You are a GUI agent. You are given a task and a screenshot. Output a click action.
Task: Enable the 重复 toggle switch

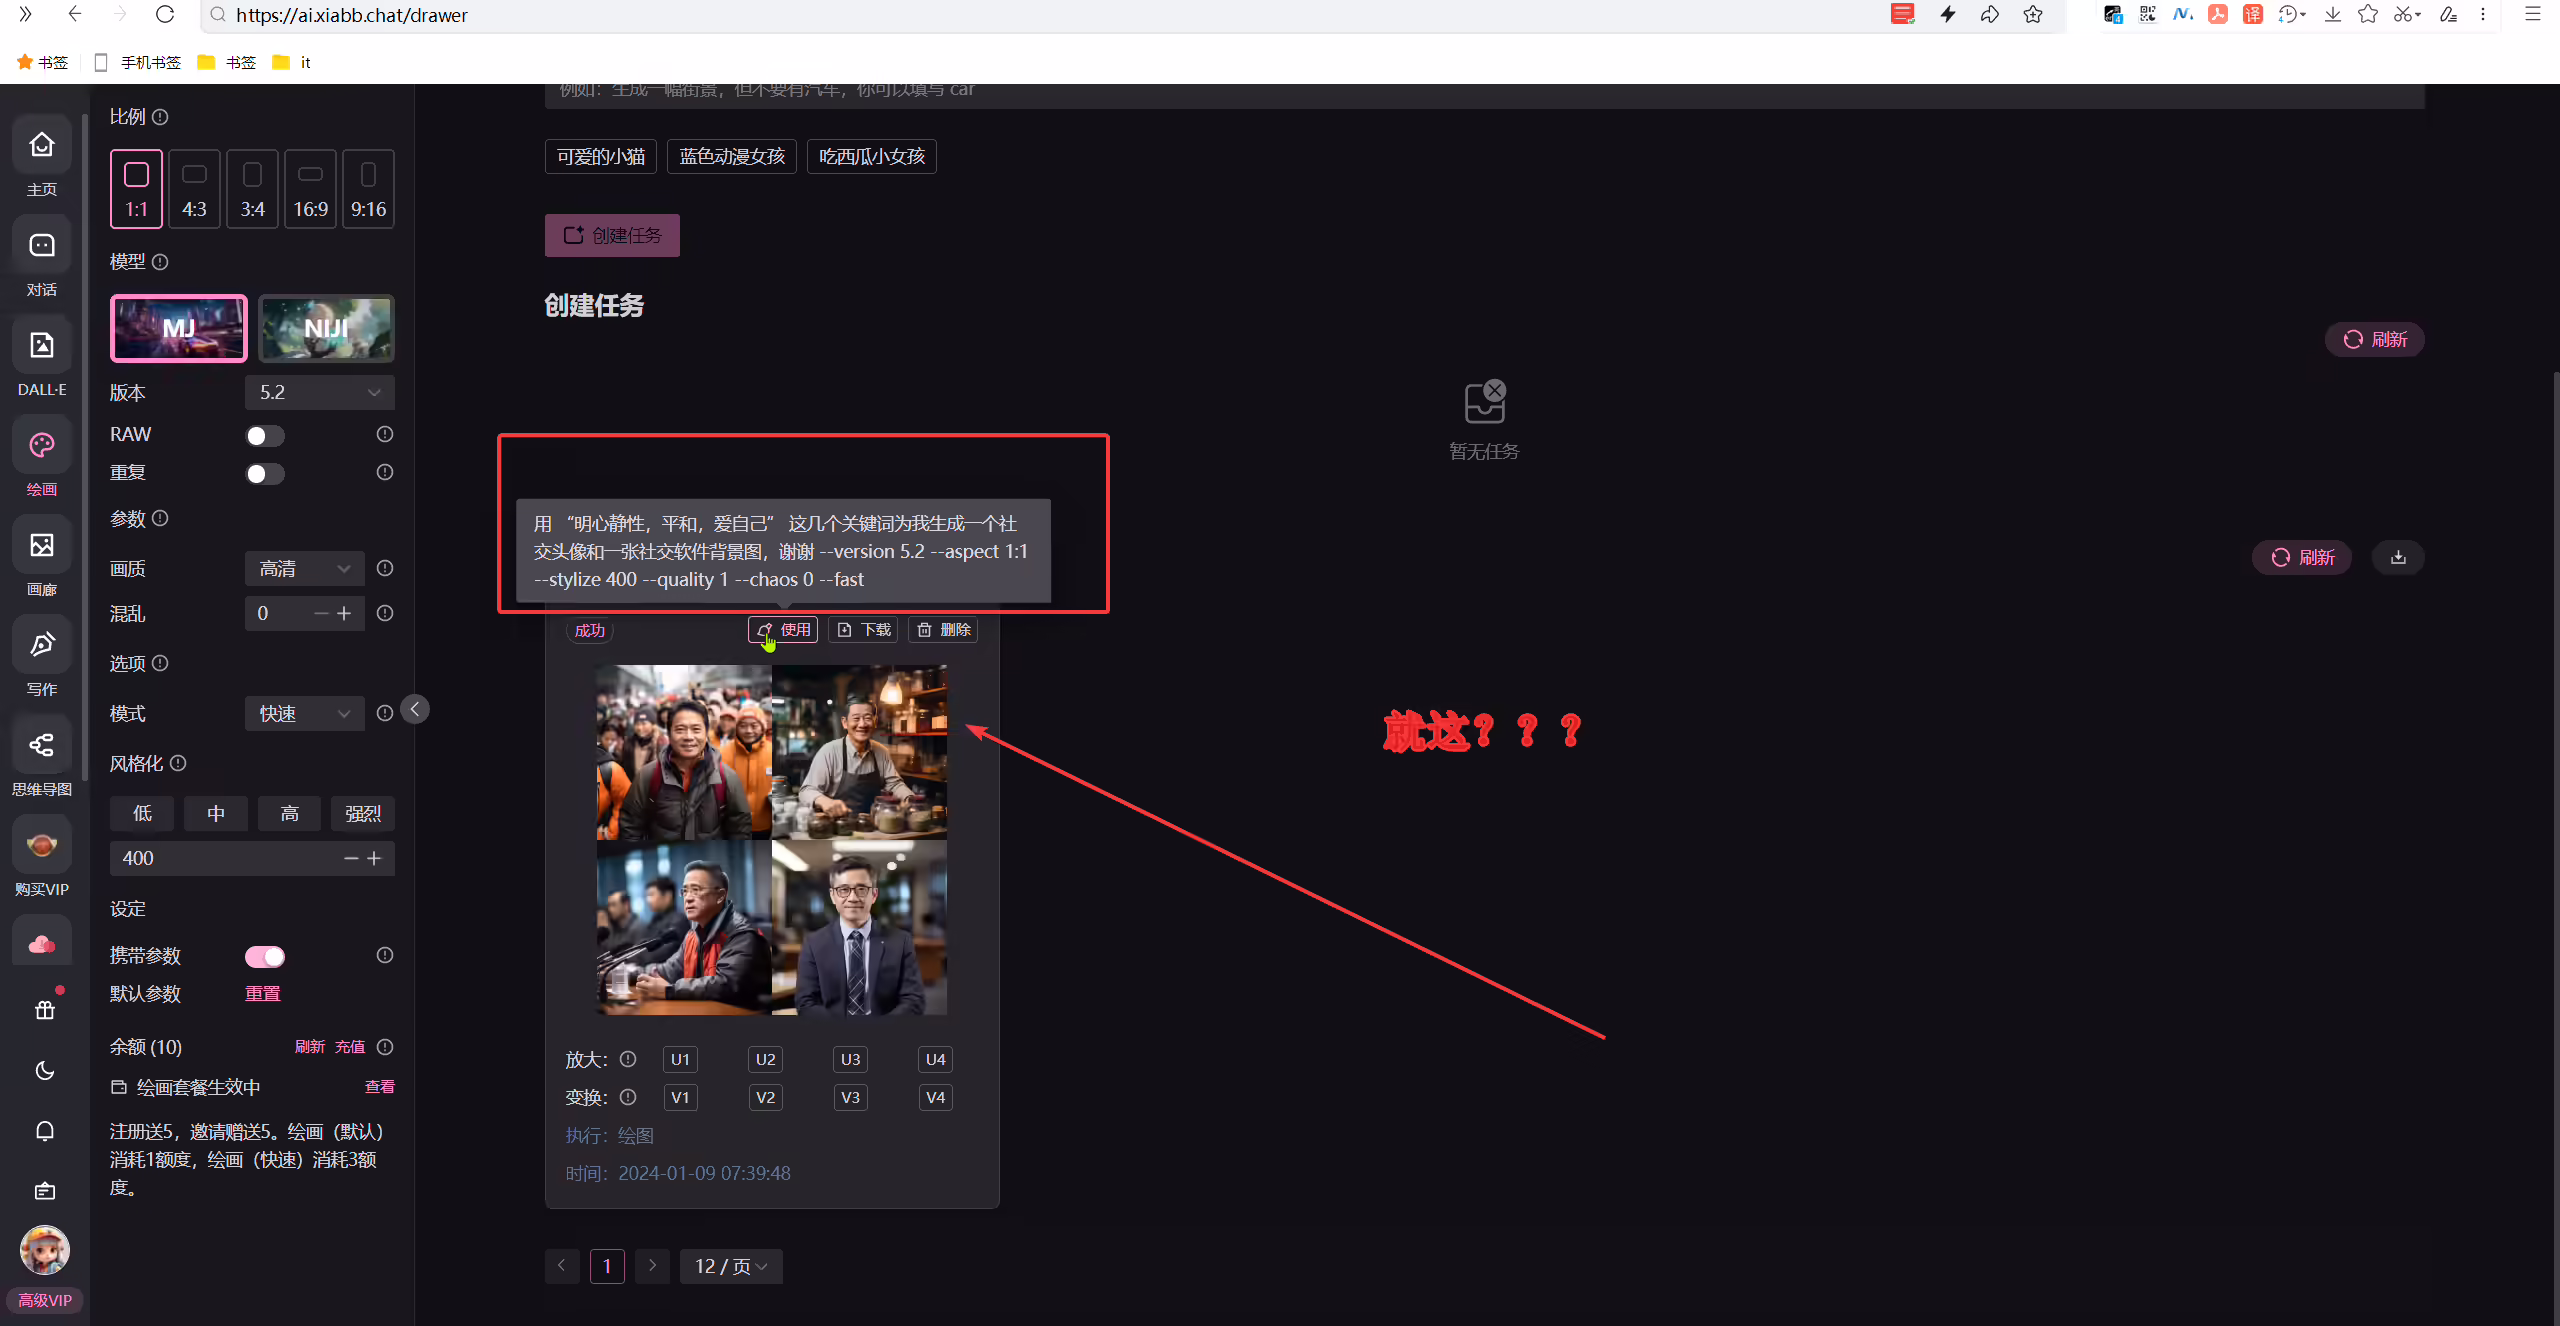coord(265,474)
